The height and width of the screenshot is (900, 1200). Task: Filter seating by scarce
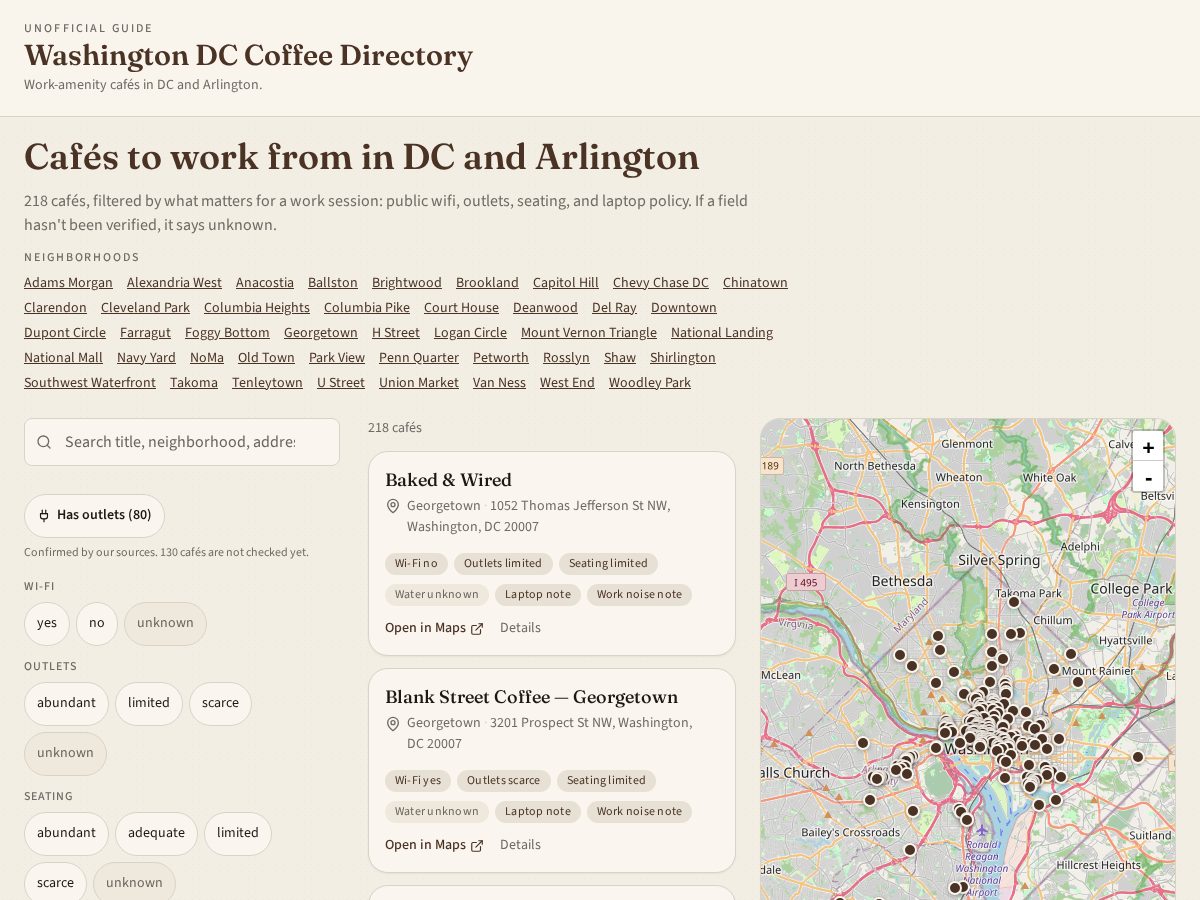pyautogui.click(x=55, y=882)
